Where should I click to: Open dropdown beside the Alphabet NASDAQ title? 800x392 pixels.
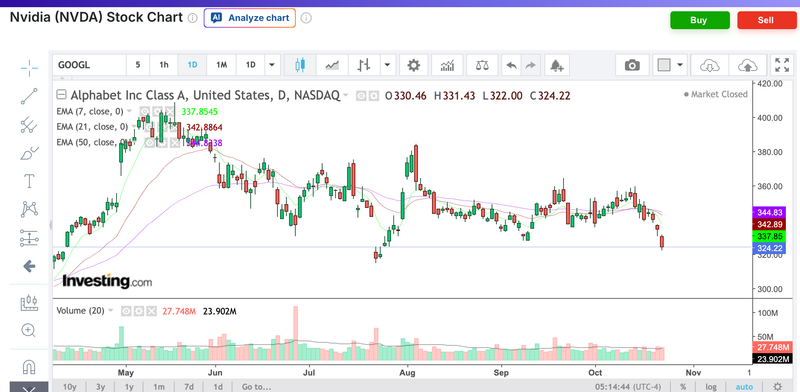click(345, 95)
